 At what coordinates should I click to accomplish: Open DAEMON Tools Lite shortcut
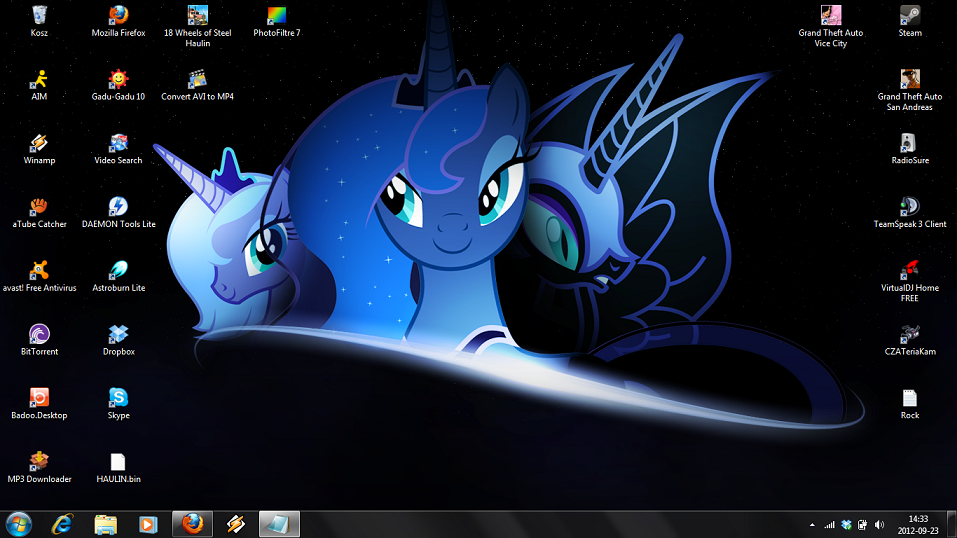click(118, 208)
